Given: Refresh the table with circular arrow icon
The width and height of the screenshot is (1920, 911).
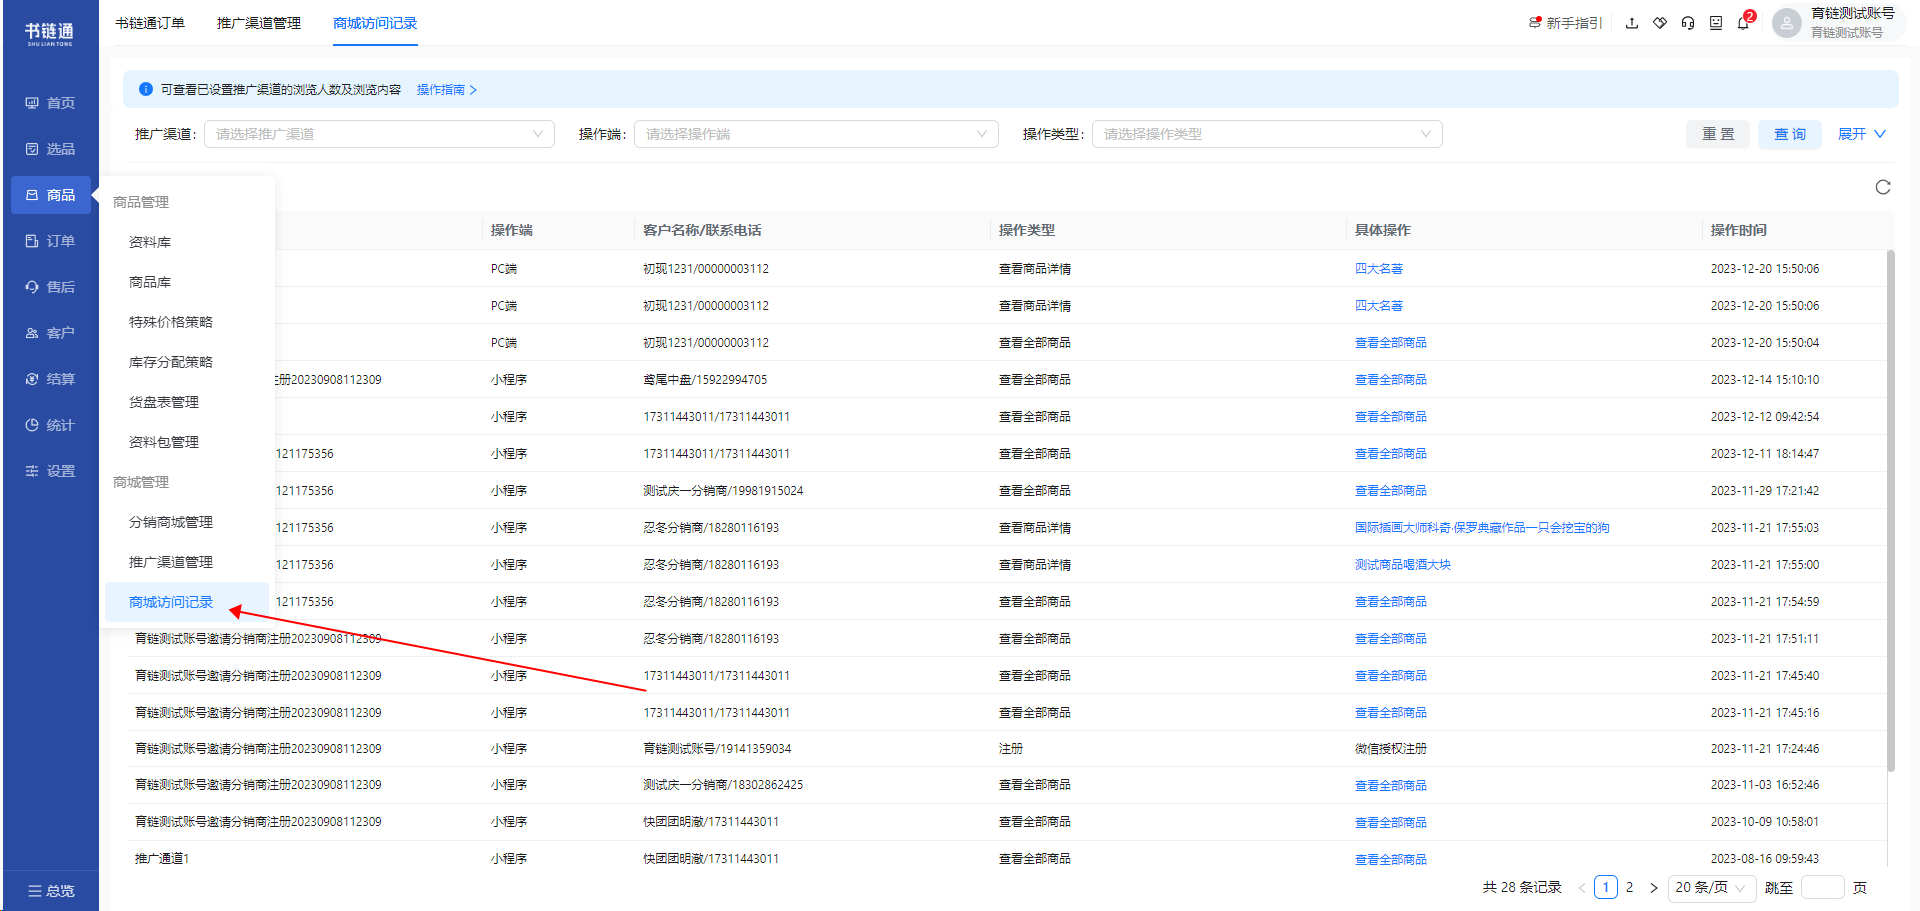Looking at the screenshot, I should [x=1883, y=187].
